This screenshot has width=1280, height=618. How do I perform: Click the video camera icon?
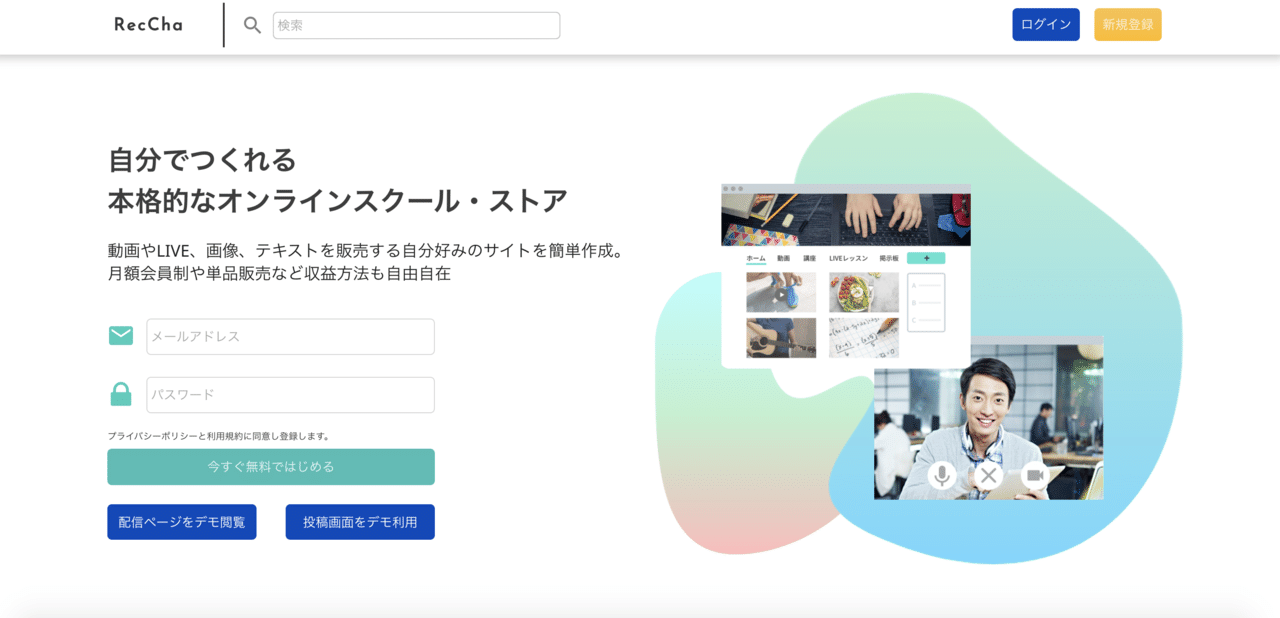click(1036, 475)
